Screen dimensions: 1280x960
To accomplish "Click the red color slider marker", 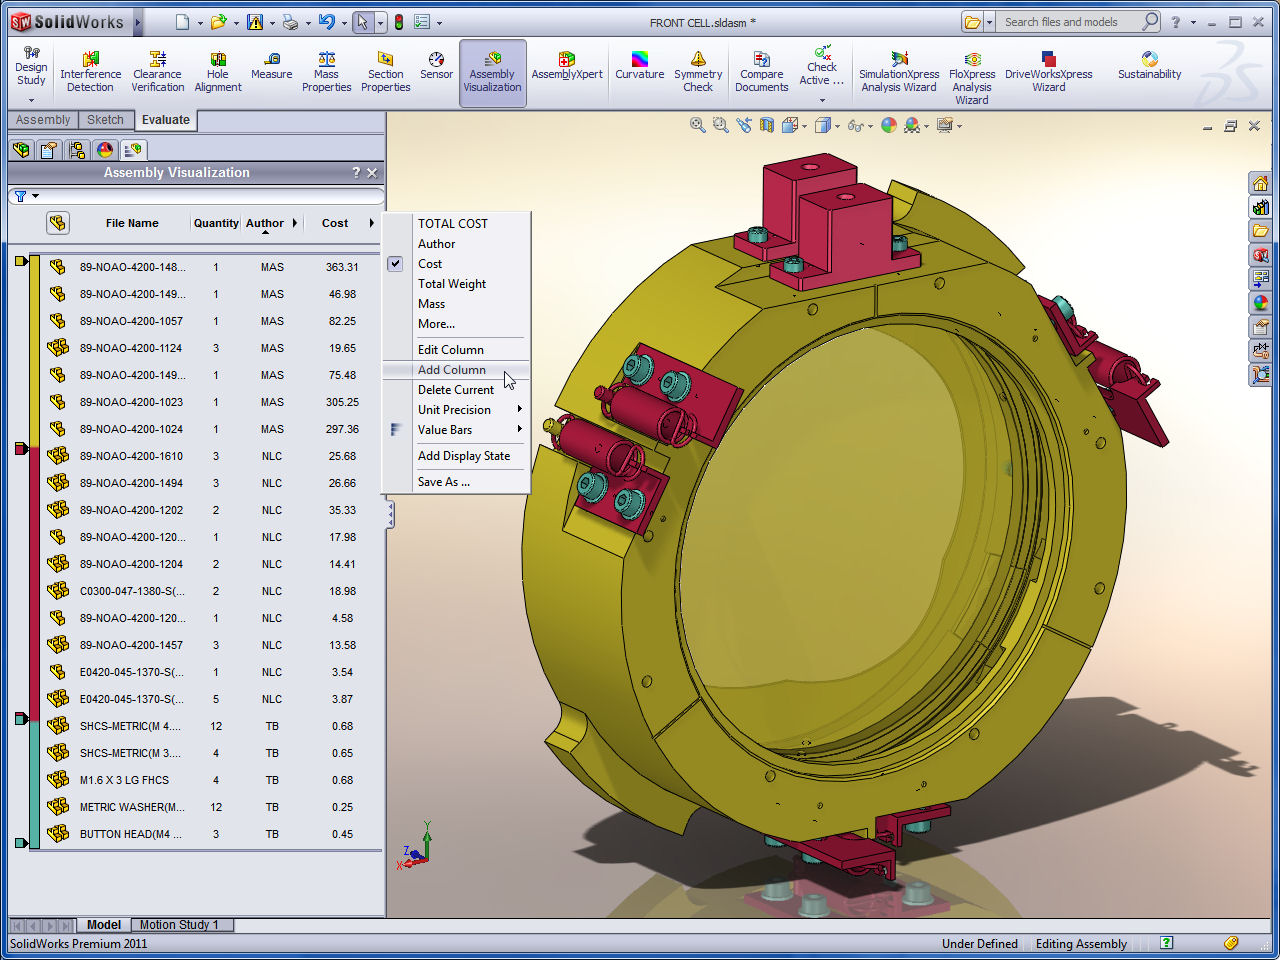I will click(21, 449).
